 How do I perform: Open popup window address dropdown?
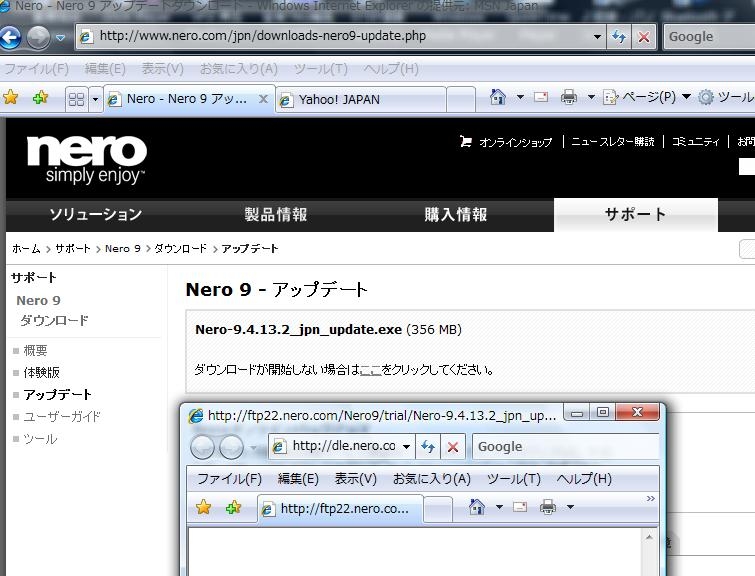pos(406,446)
